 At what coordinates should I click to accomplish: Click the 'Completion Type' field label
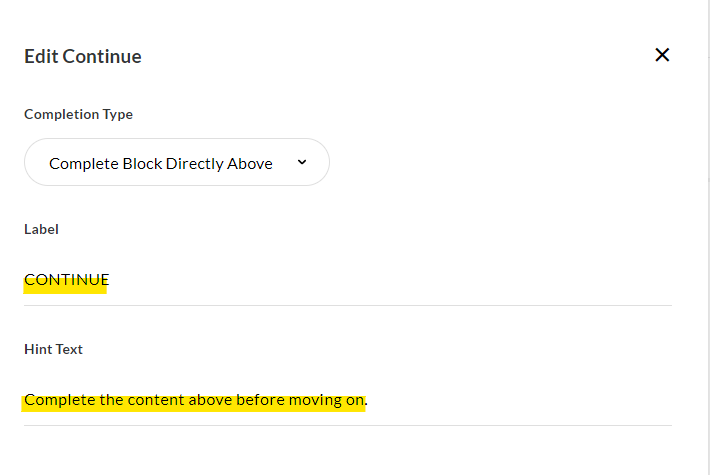(78, 114)
